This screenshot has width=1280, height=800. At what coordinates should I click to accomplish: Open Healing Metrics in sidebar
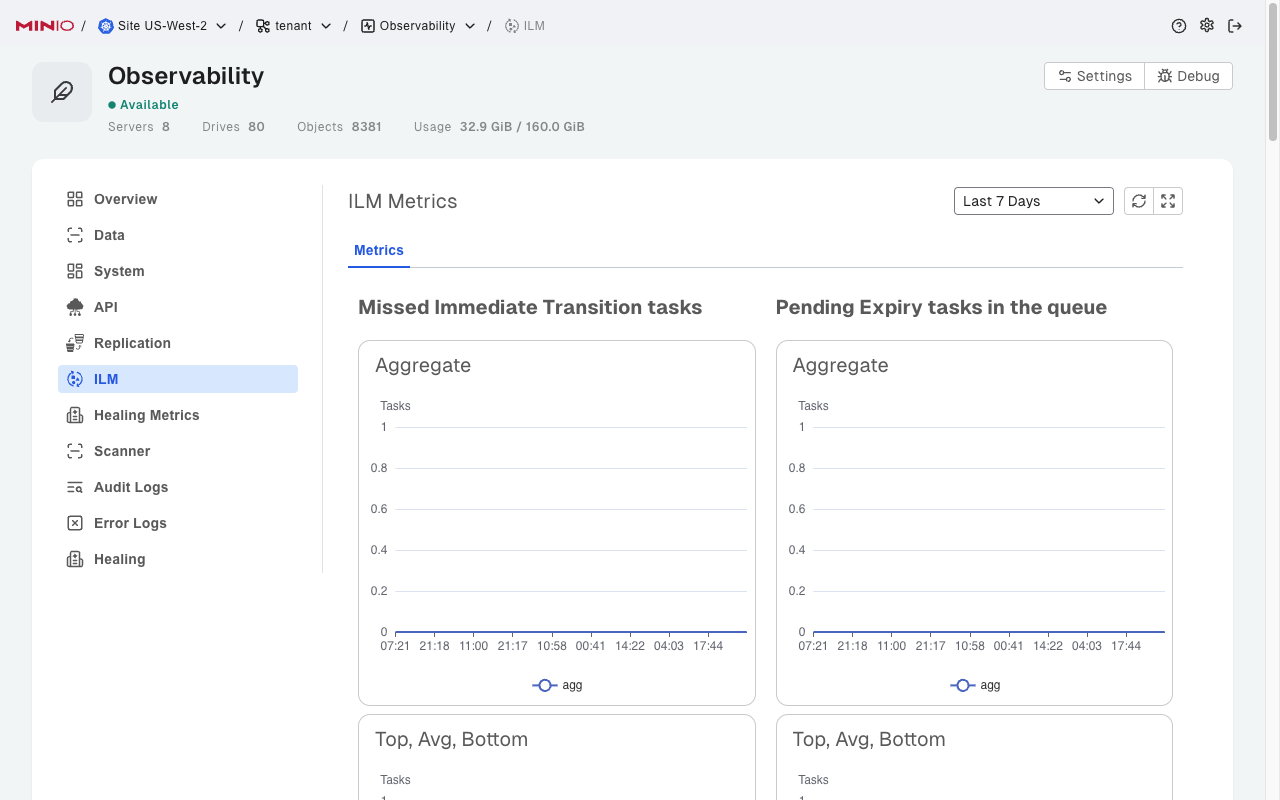click(146, 415)
